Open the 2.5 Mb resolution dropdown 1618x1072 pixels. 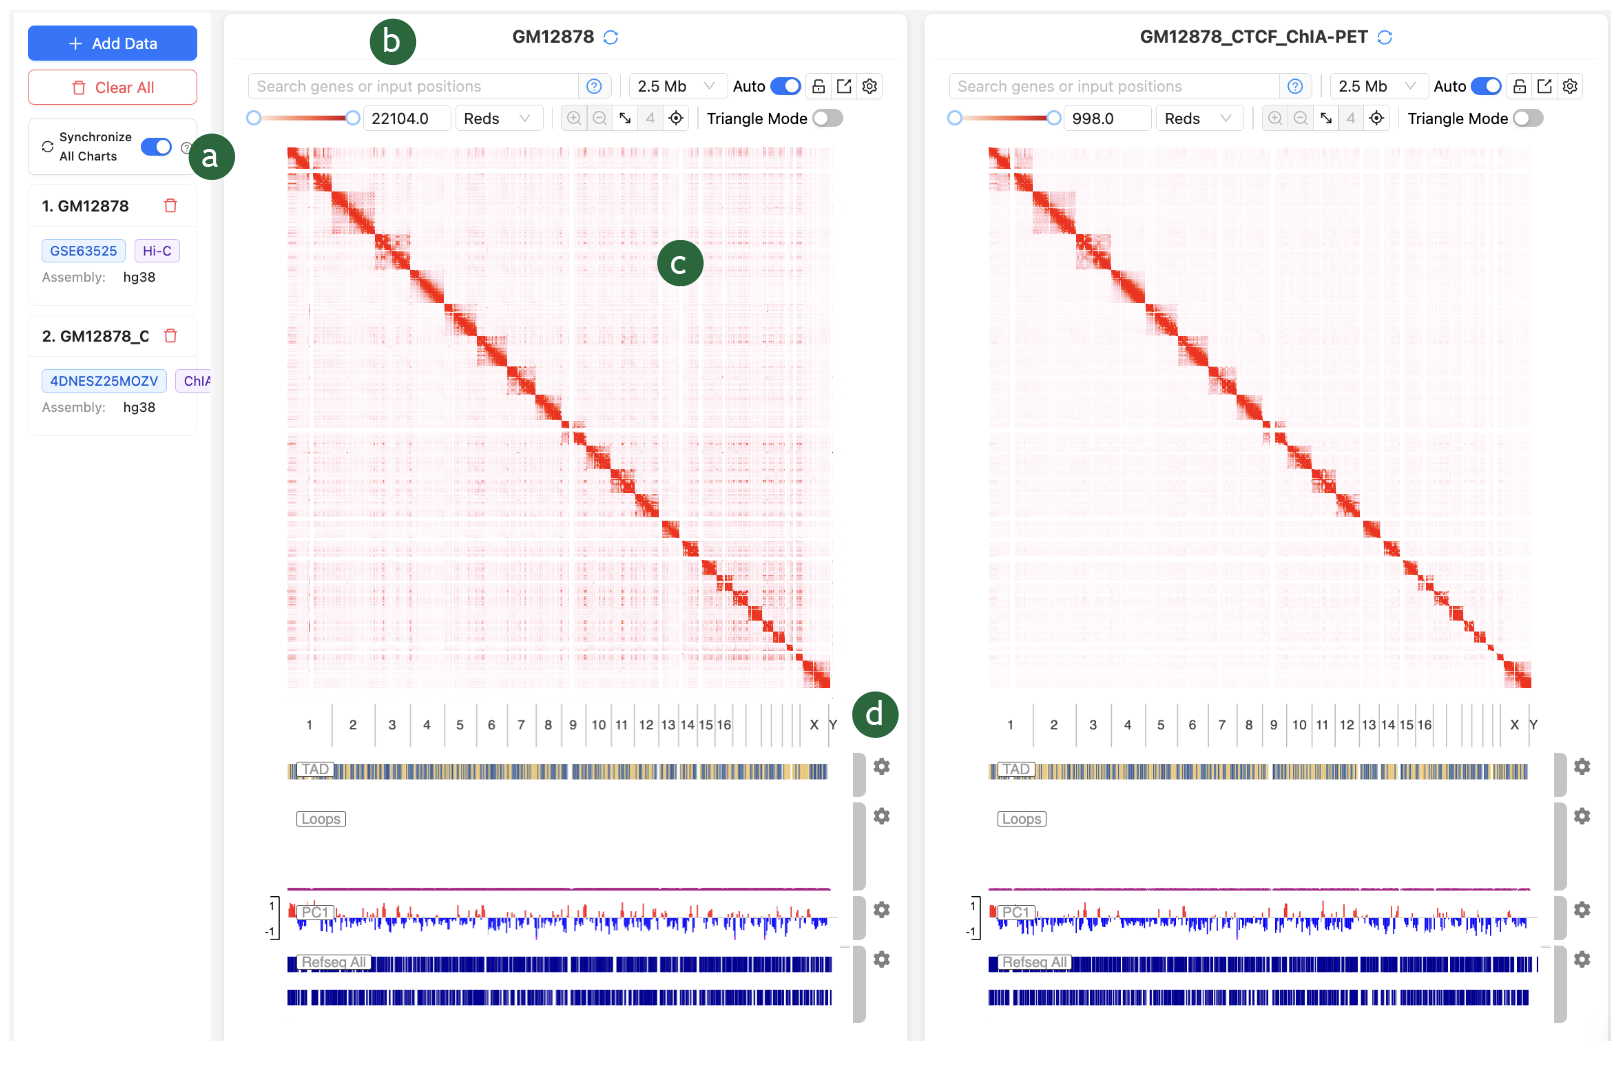tap(677, 86)
